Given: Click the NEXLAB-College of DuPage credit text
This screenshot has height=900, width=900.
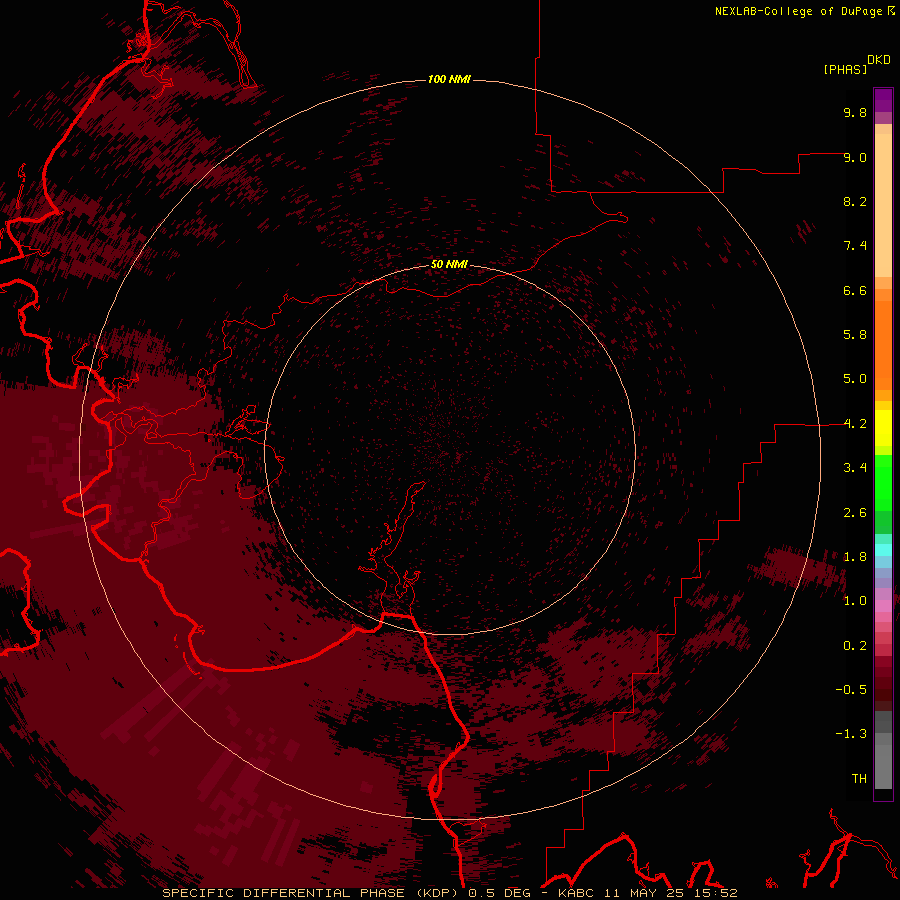Looking at the screenshot, I should [800, 11].
